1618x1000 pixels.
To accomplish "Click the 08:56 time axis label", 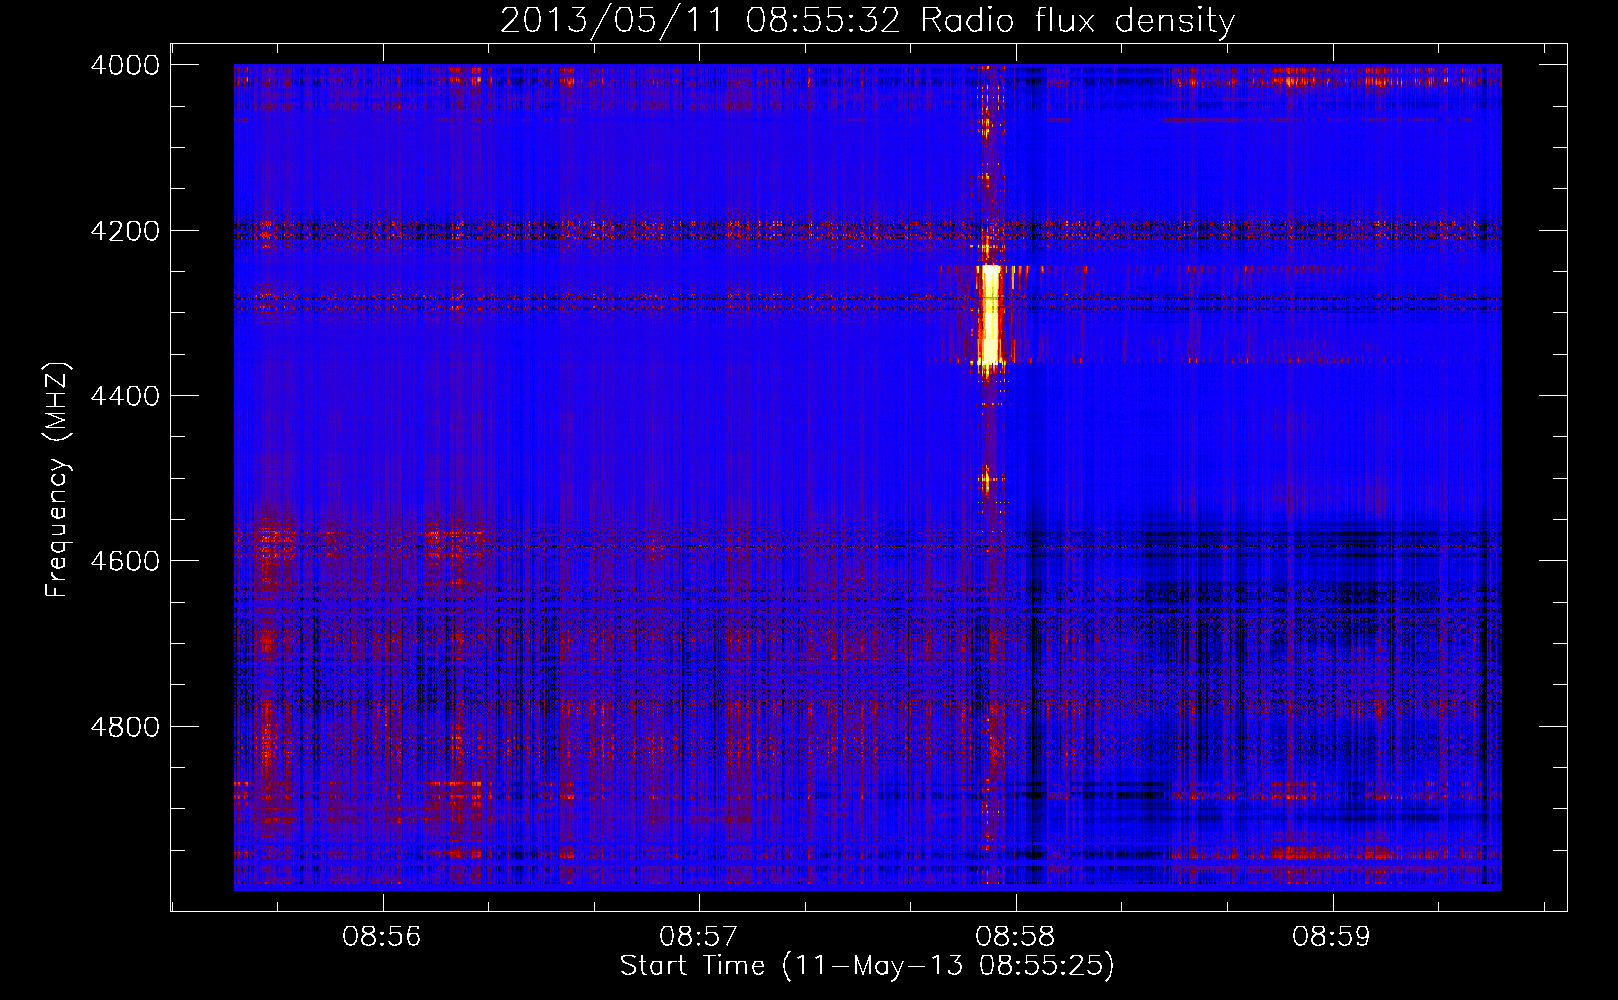I will coord(382,937).
